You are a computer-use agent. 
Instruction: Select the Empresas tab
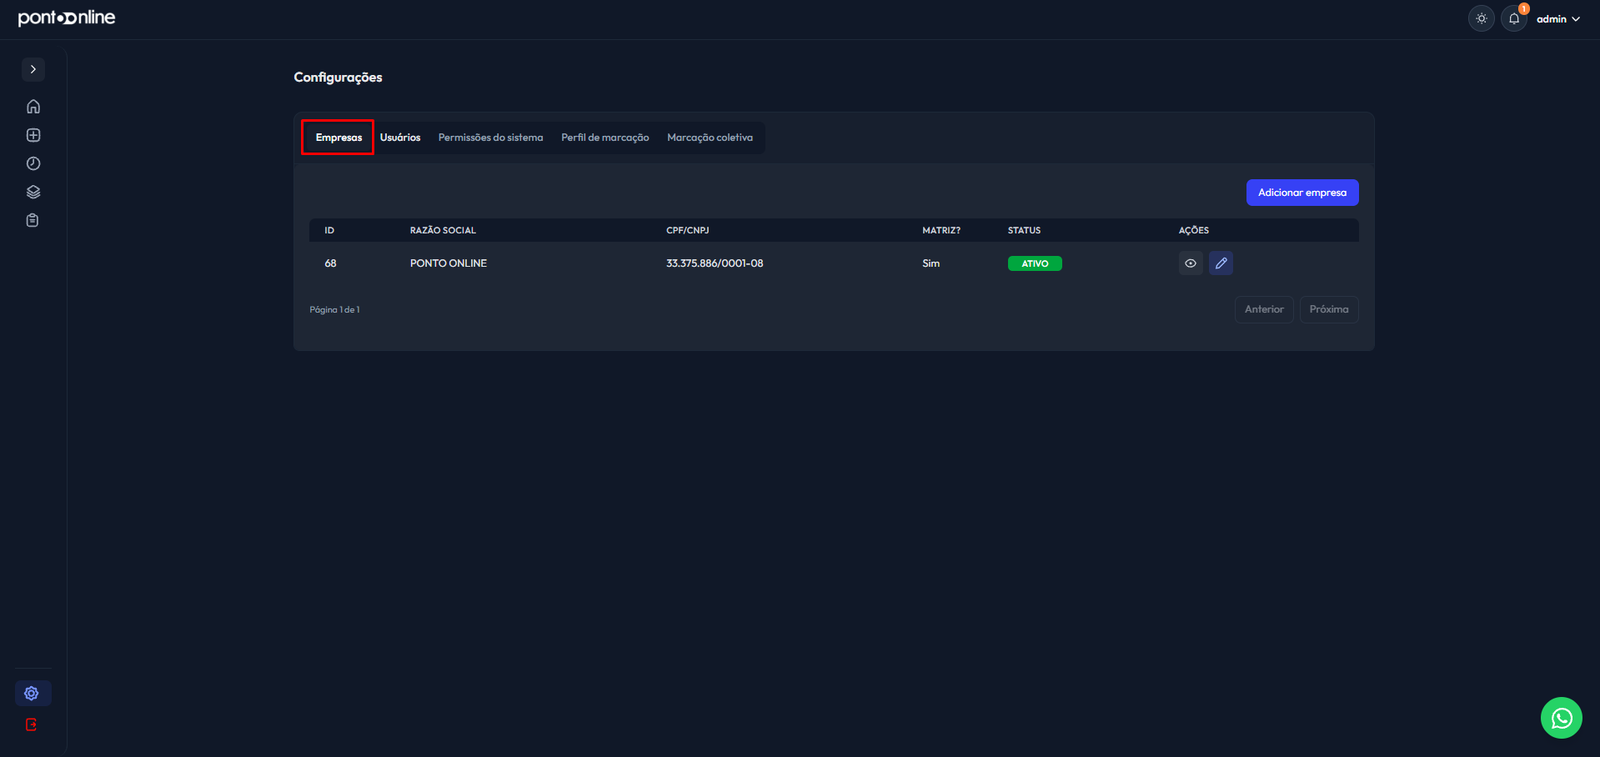[x=339, y=137]
